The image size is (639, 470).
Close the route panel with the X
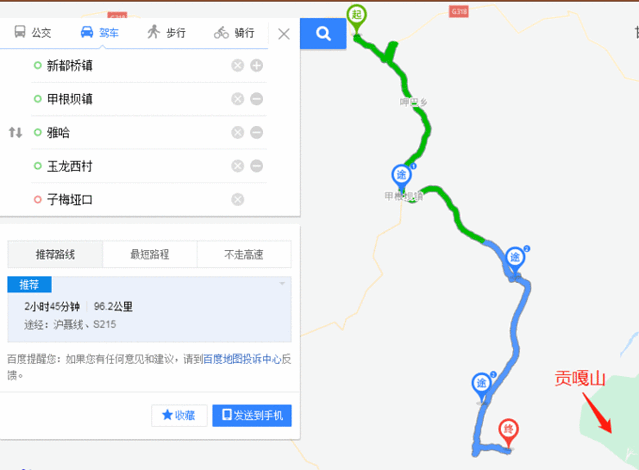[x=284, y=34]
